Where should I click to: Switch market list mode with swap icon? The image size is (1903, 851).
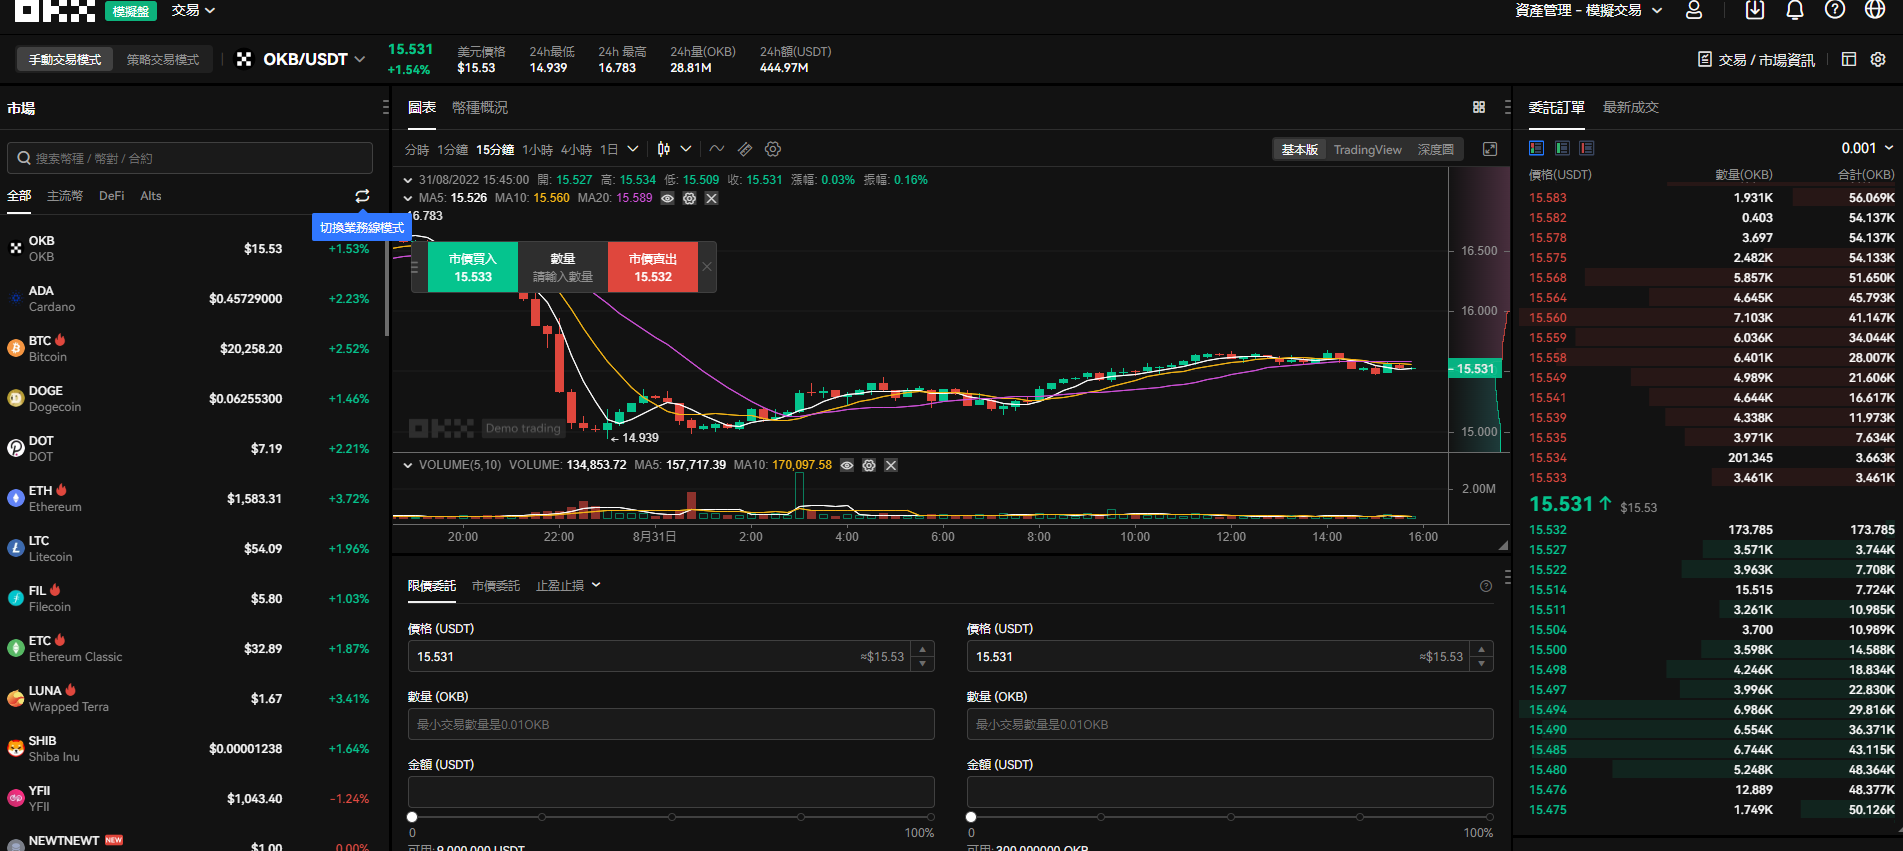tap(362, 196)
